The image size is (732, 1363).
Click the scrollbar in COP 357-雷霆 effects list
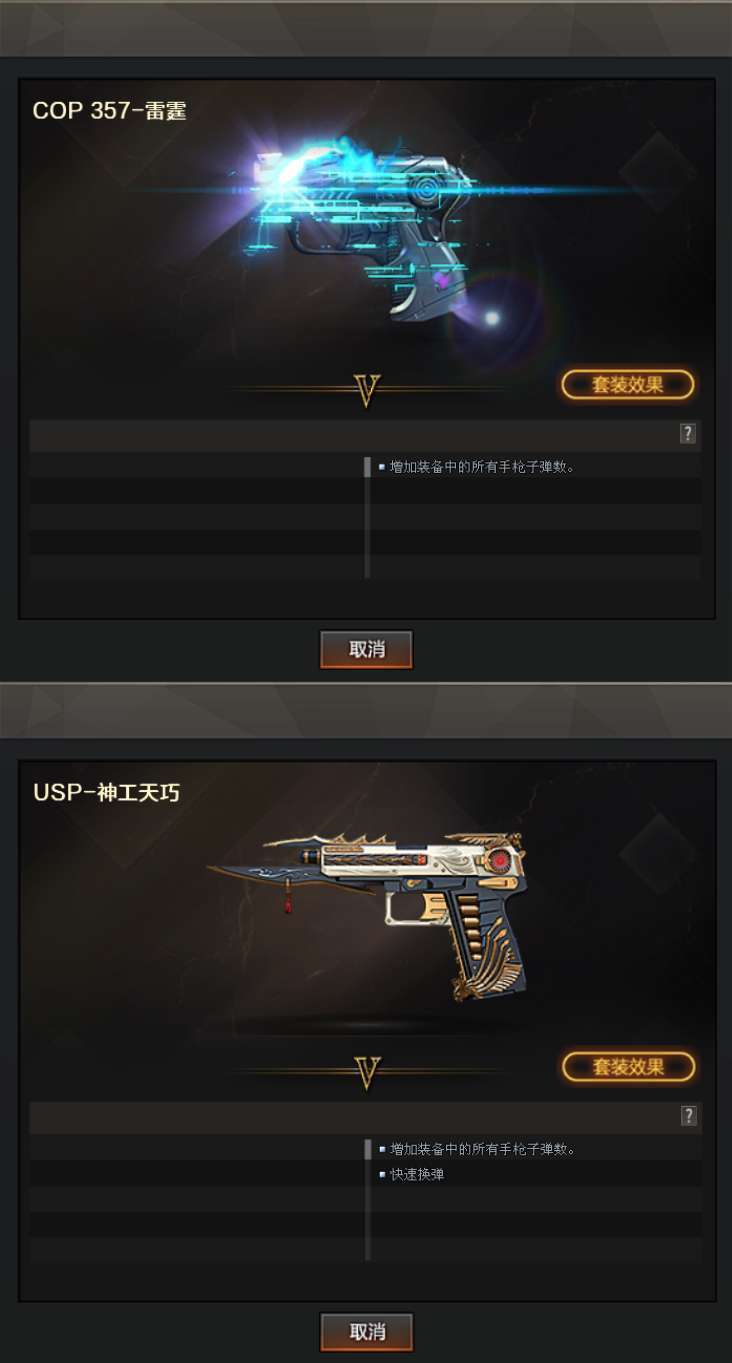point(367,517)
